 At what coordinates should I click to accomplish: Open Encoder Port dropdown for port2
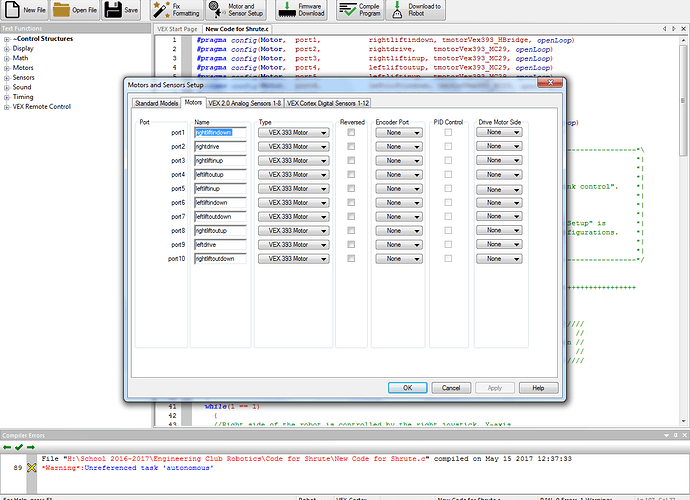pos(399,147)
